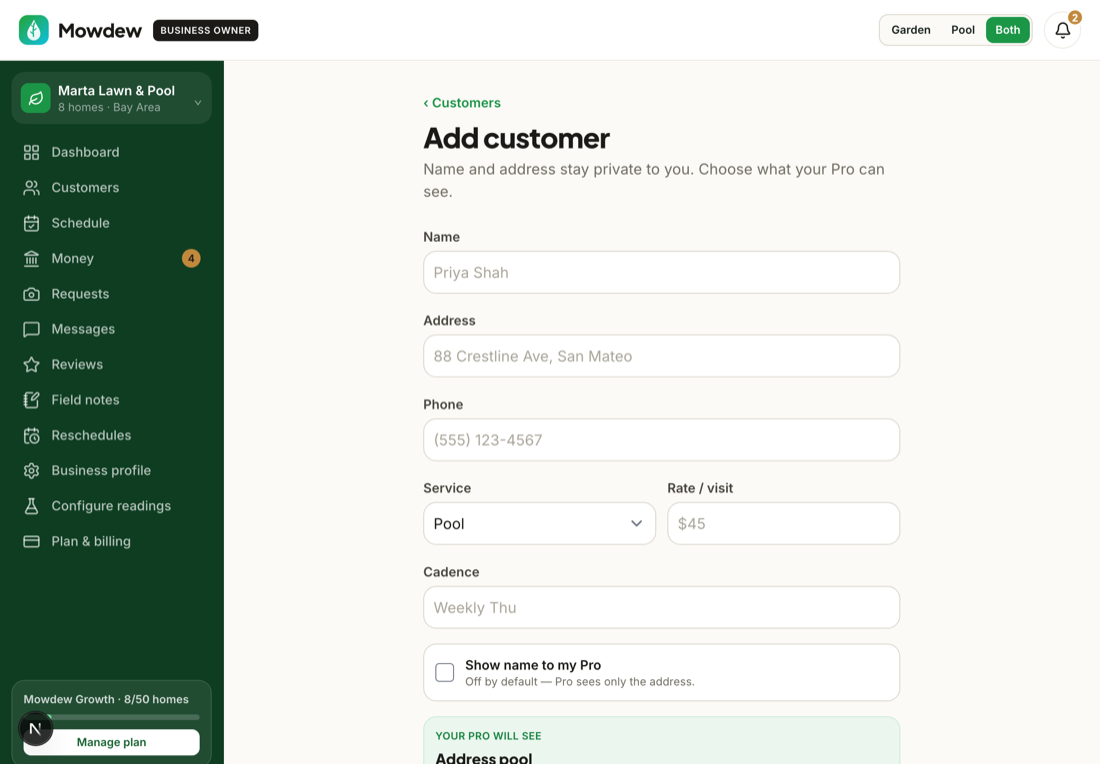Click the Dashboard grid icon
The width and height of the screenshot is (1100, 764).
(32, 152)
